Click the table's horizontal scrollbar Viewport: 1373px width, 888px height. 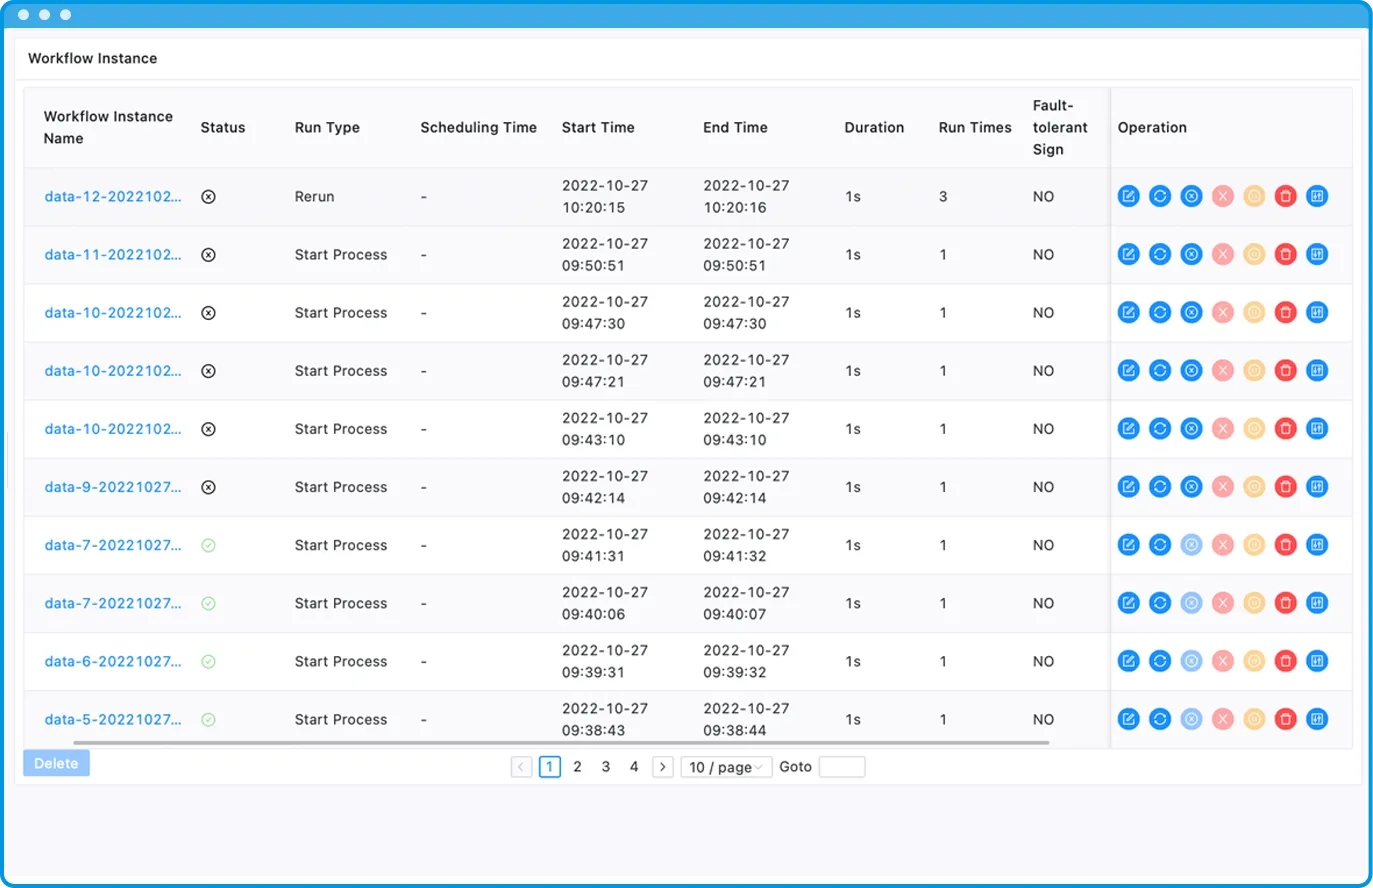560,743
